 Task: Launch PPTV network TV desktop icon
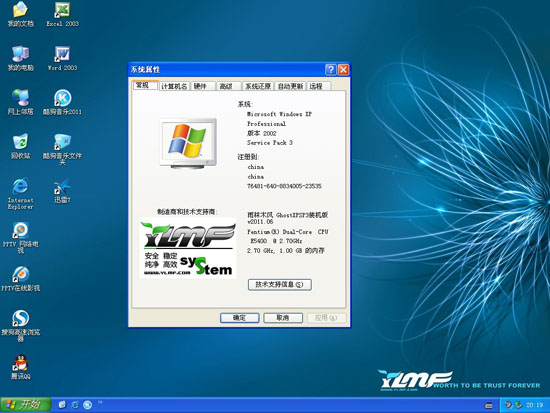[21, 238]
